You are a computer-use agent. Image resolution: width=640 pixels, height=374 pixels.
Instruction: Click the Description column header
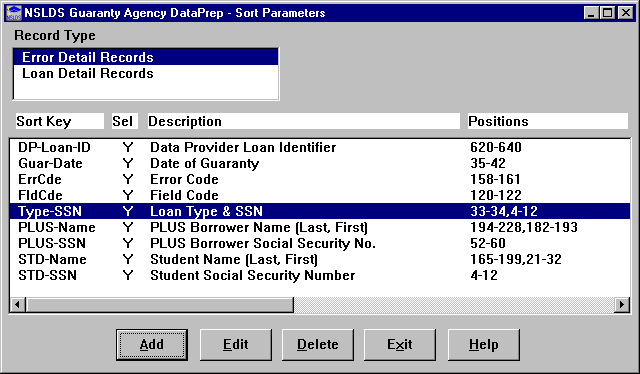pyautogui.click(x=304, y=121)
